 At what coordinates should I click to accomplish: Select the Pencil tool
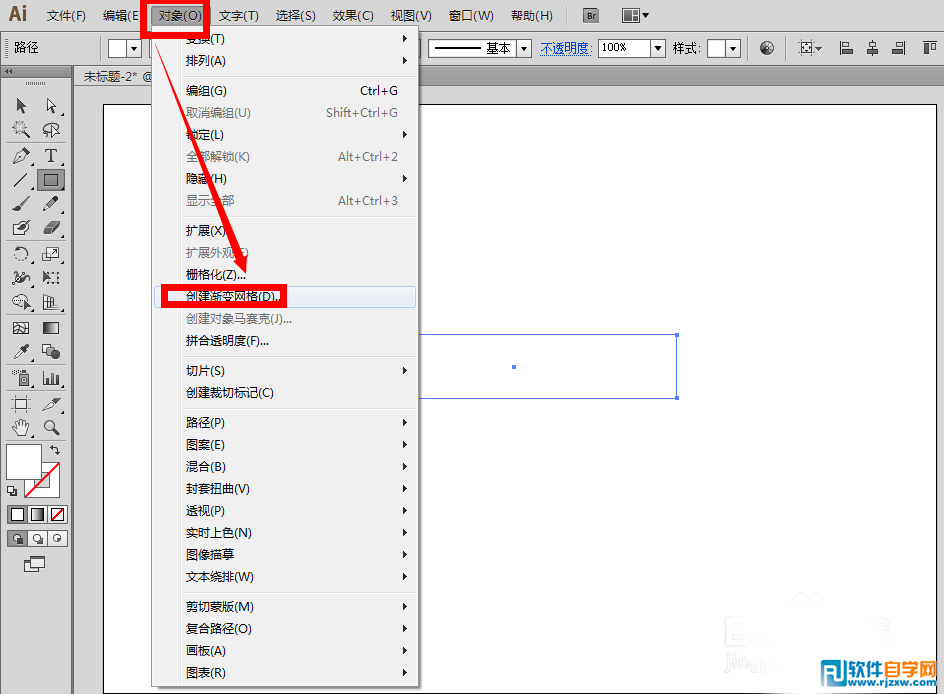51,204
